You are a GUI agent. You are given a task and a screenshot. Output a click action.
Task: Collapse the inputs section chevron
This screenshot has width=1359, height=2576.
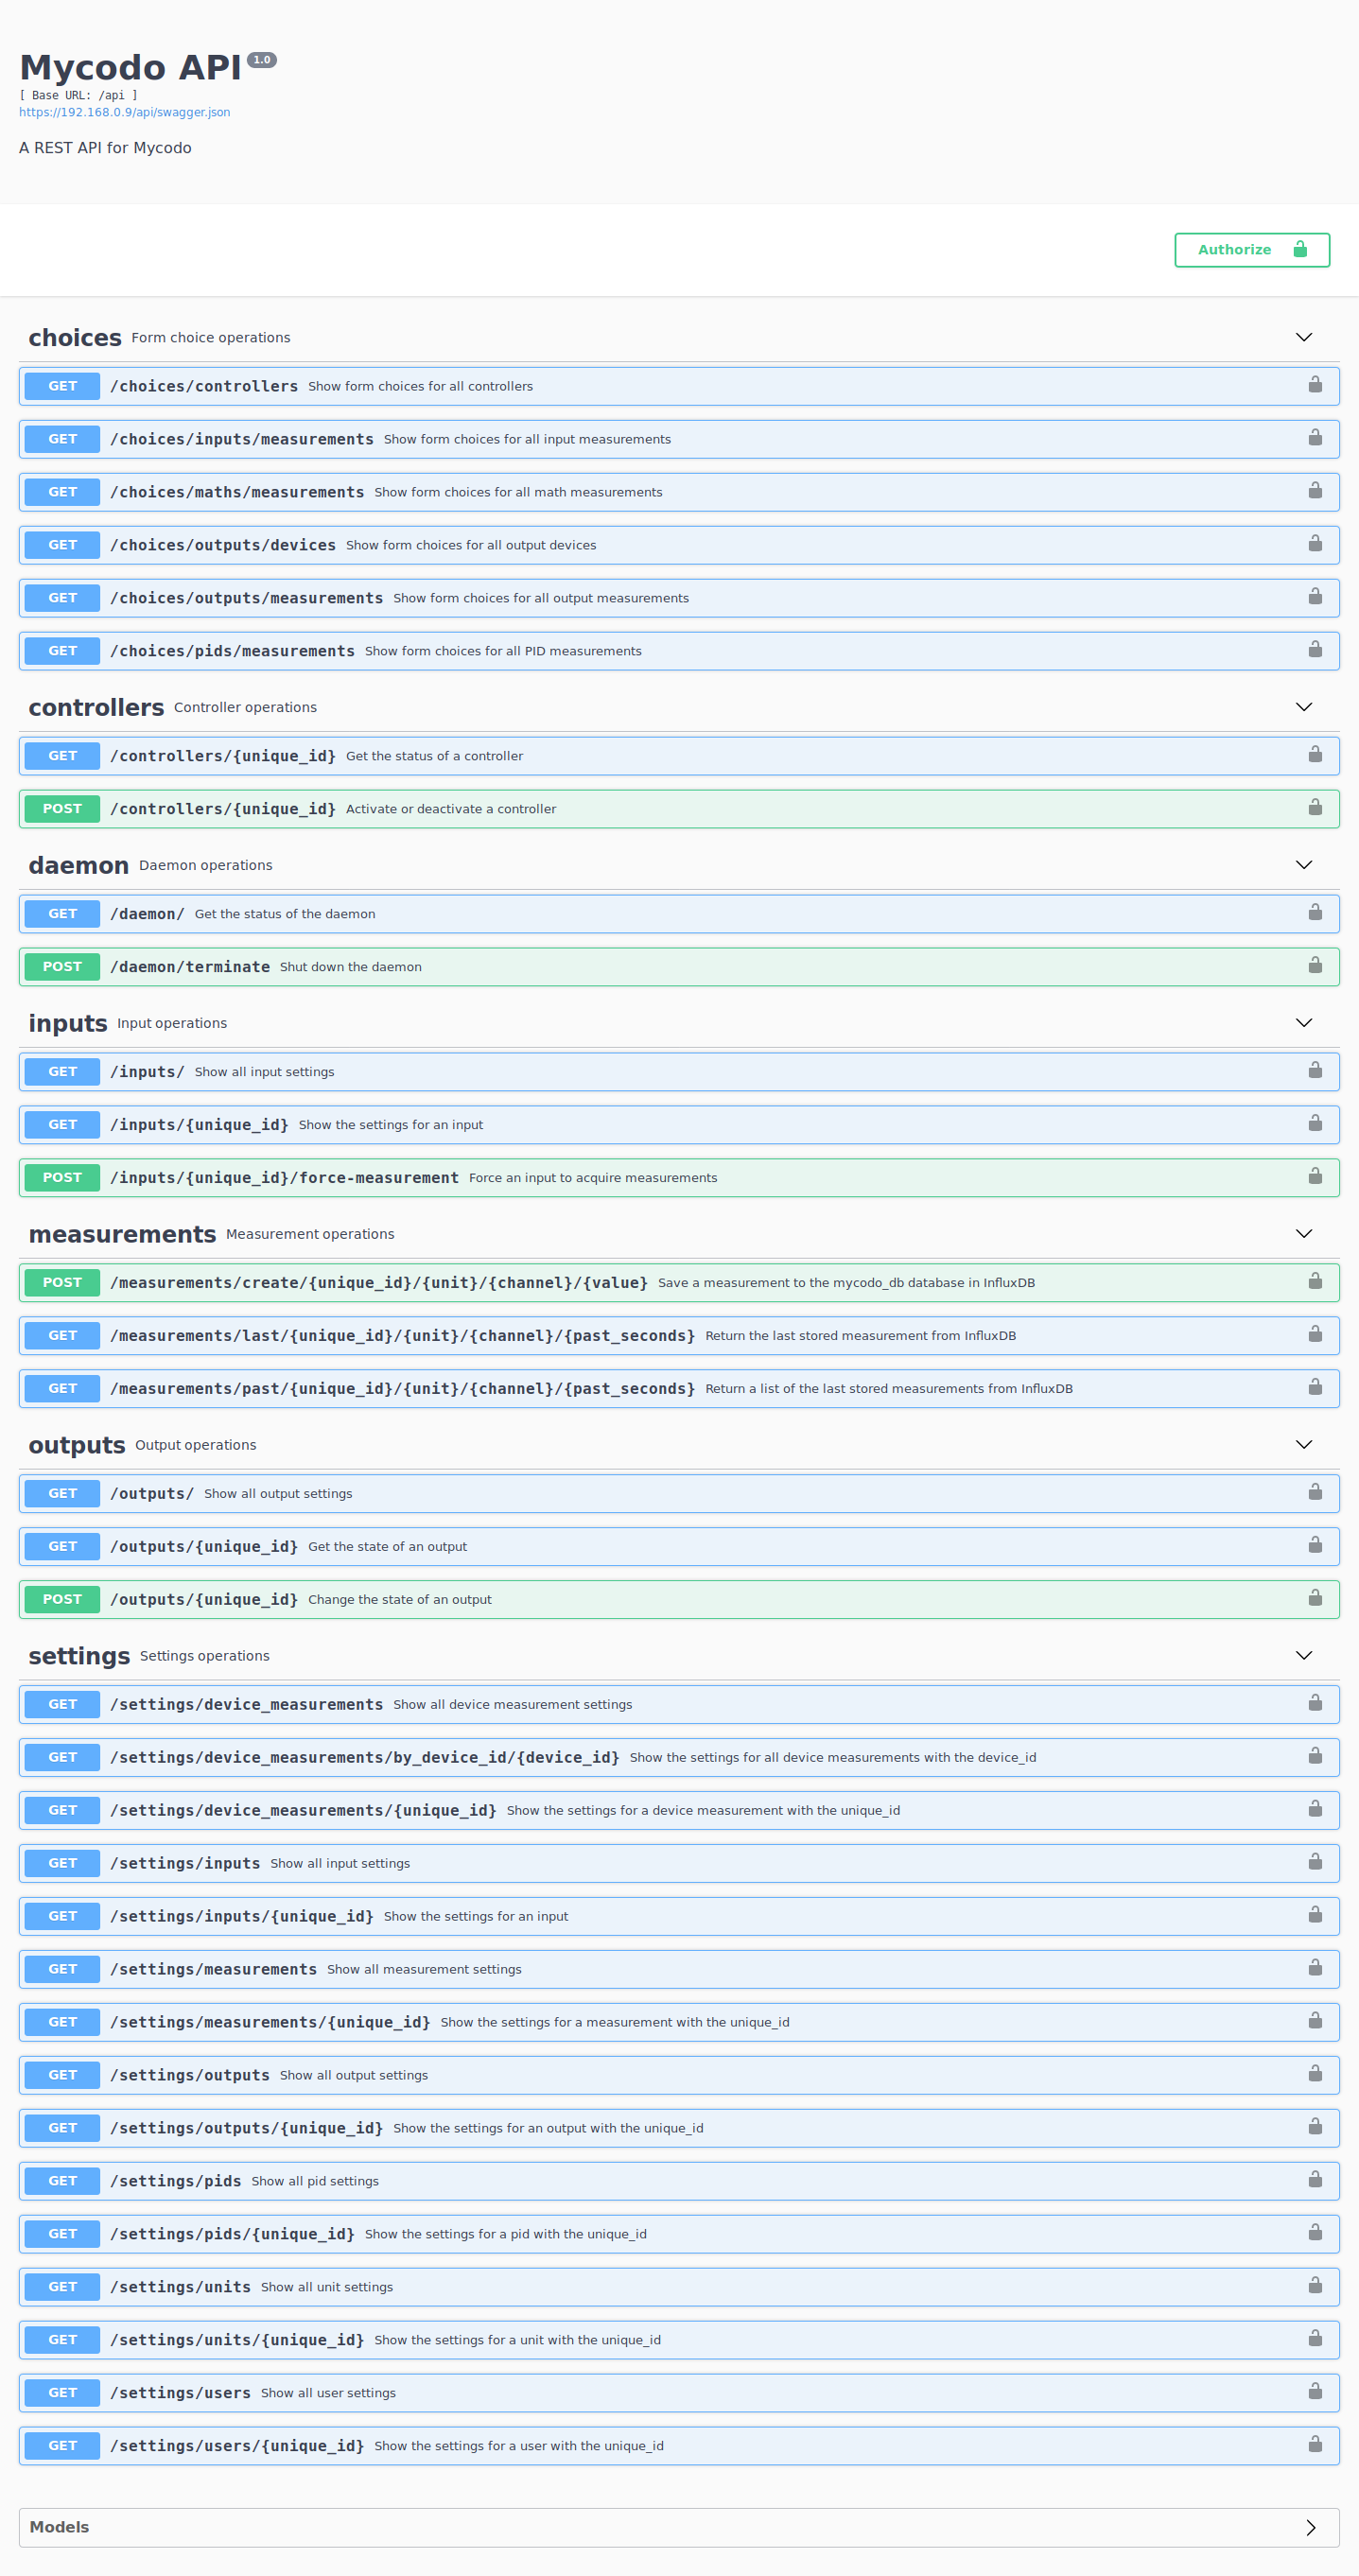(1303, 1023)
